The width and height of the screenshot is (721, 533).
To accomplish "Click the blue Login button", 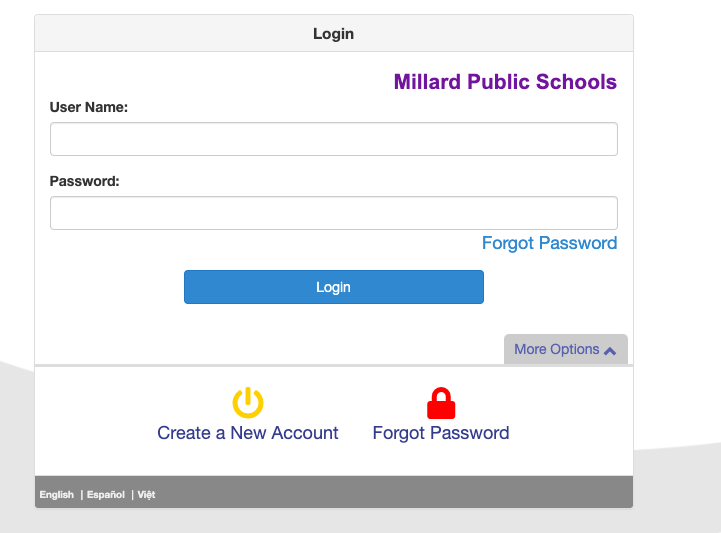I will click(334, 287).
